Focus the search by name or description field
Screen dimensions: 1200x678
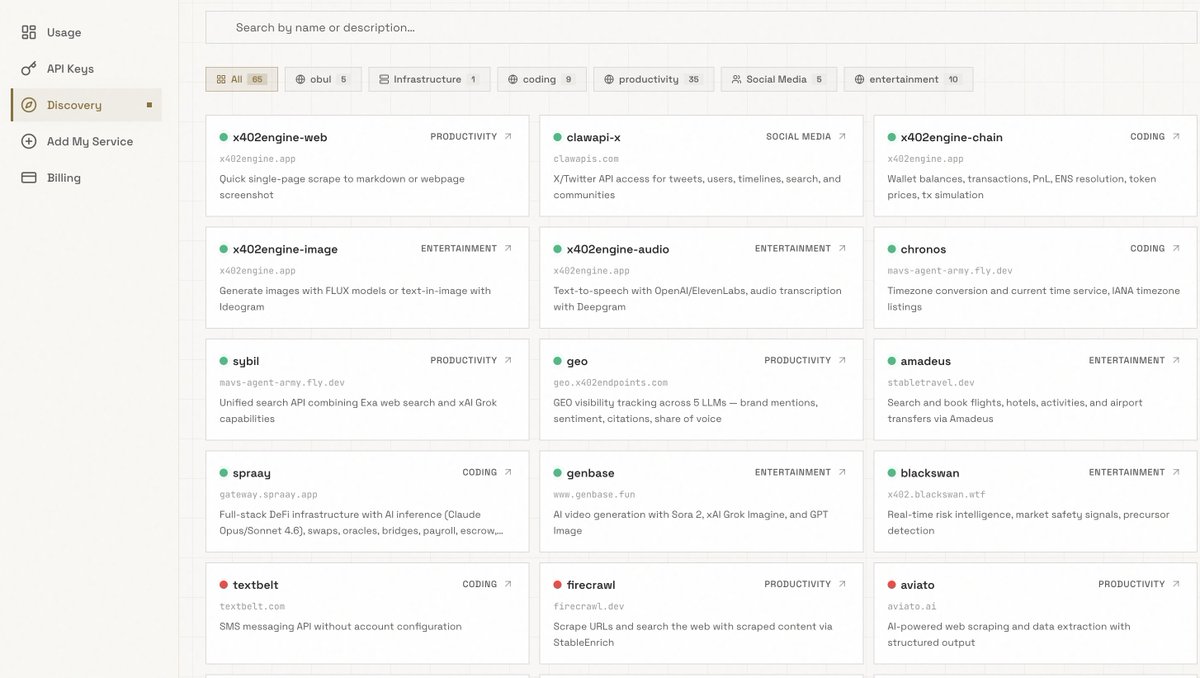pos(701,27)
